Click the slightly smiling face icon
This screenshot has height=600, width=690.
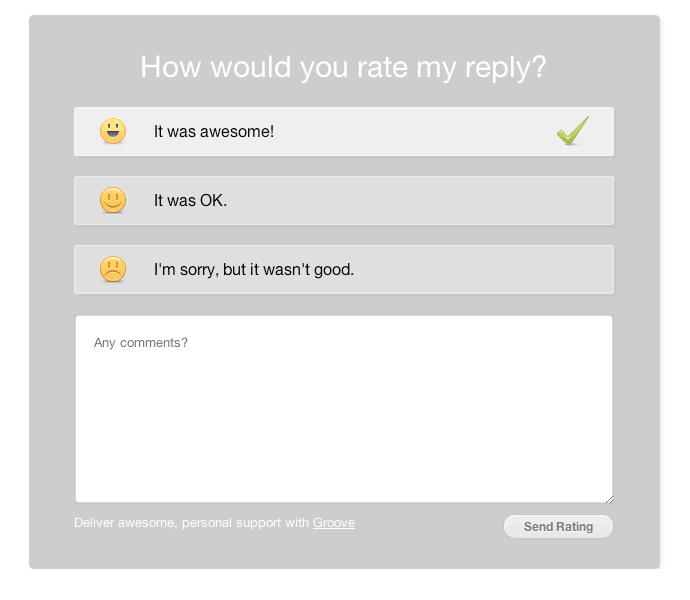point(113,200)
